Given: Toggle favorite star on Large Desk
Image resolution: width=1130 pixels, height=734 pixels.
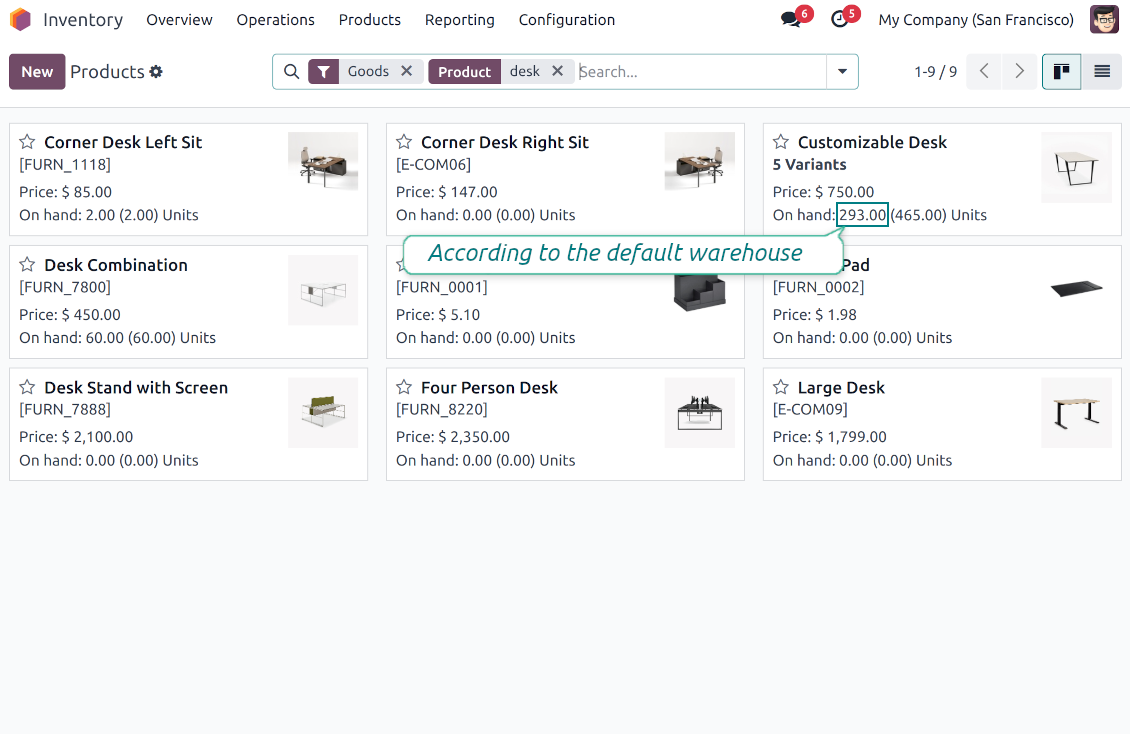Looking at the screenshot, I should [781, 387].
